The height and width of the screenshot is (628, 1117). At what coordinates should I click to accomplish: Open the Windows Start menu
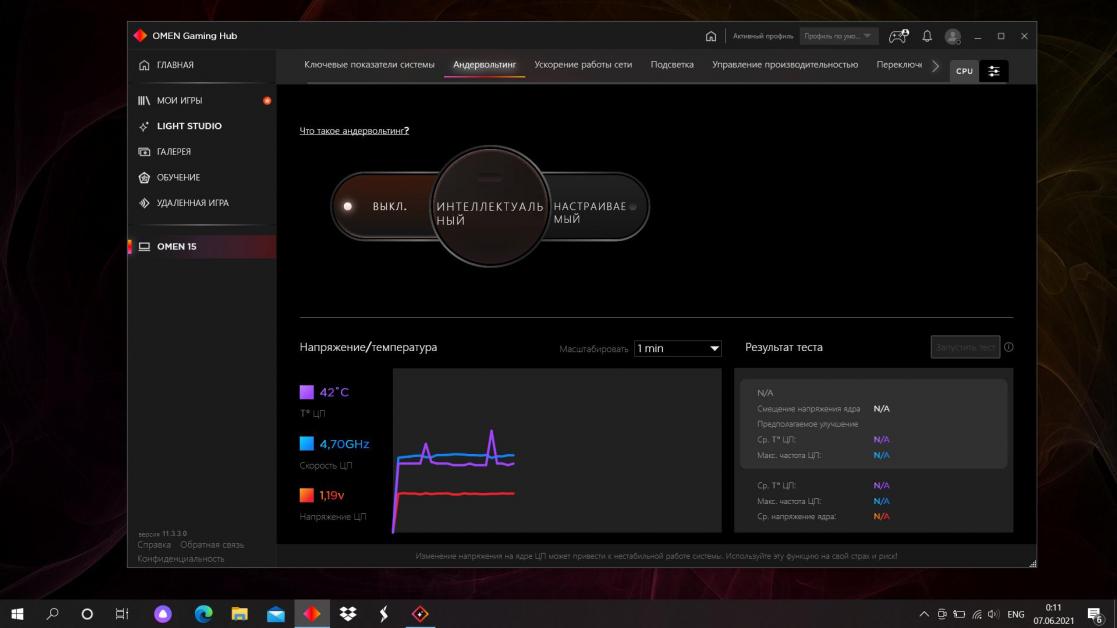(x=18, y=614)
